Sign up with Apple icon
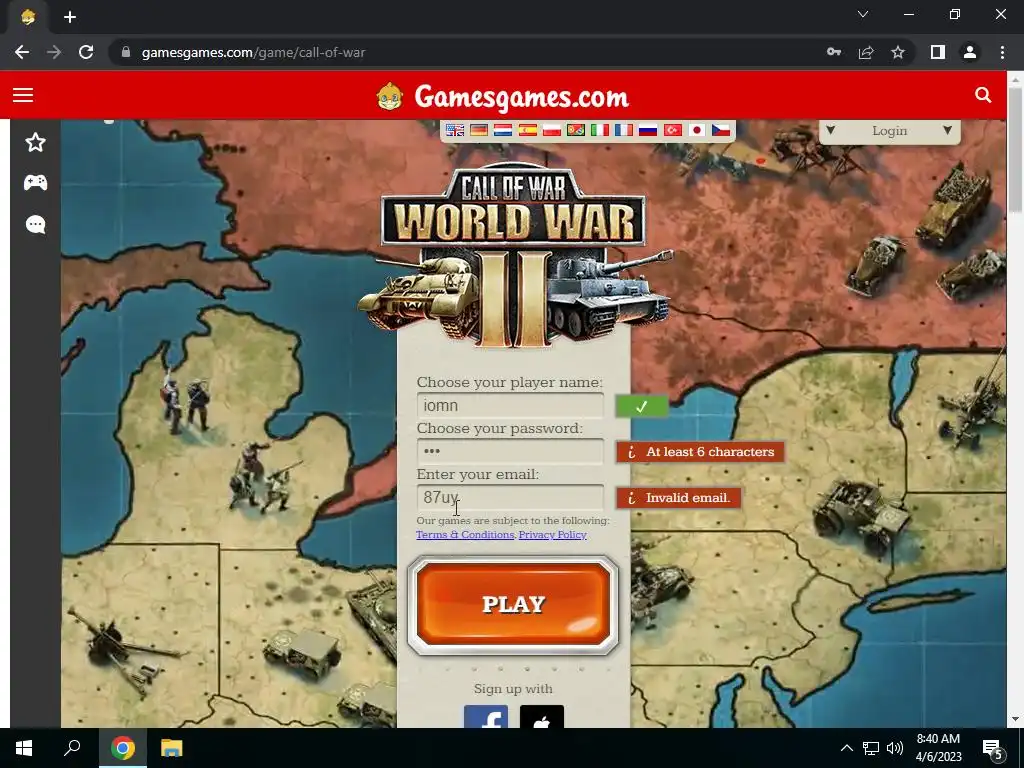The image size is (1024, 768). [542, 716]
